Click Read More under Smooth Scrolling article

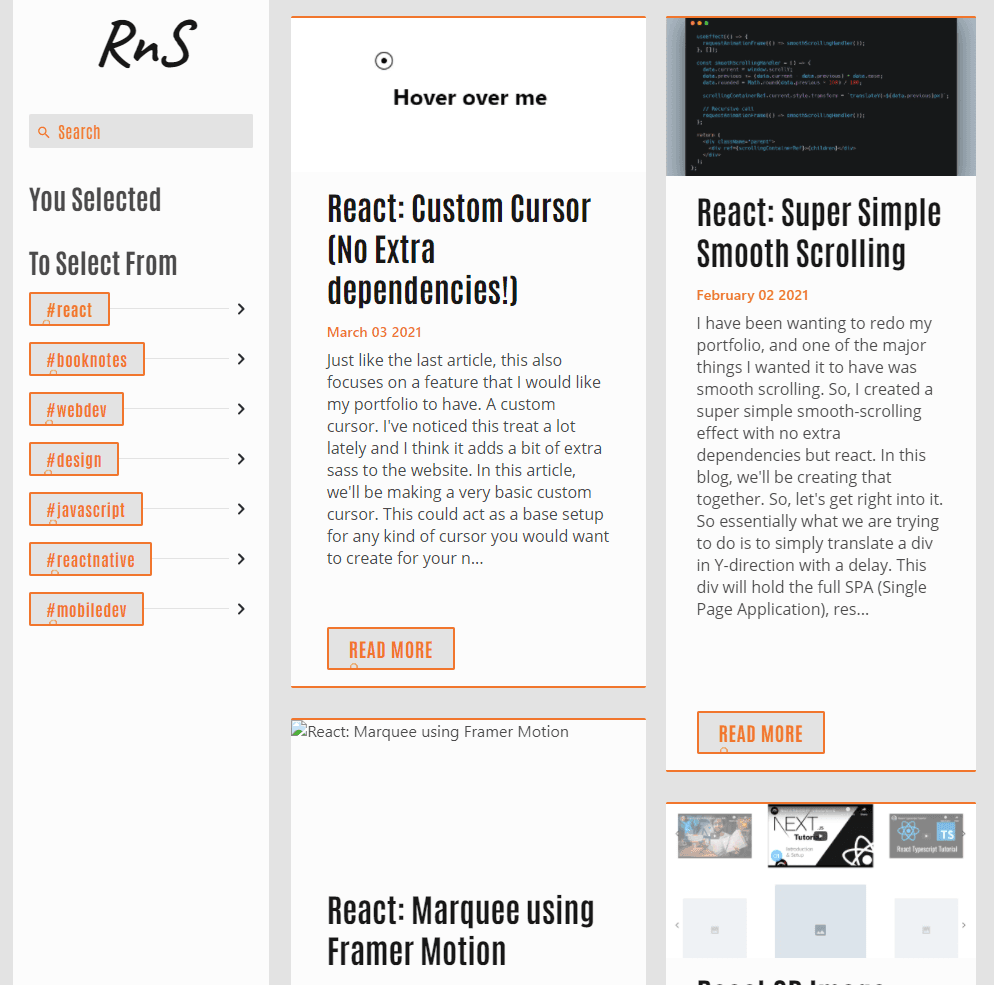[760, 733]
